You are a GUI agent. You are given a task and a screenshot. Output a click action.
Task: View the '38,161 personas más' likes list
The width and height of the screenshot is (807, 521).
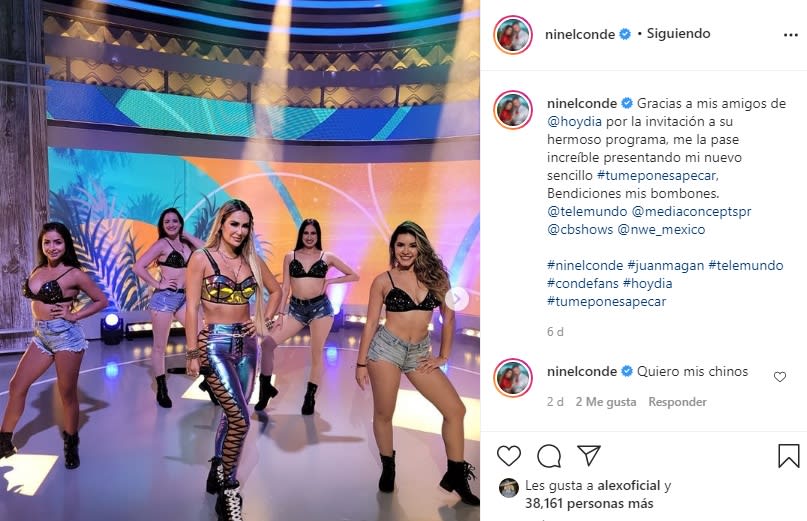(589, 503)
